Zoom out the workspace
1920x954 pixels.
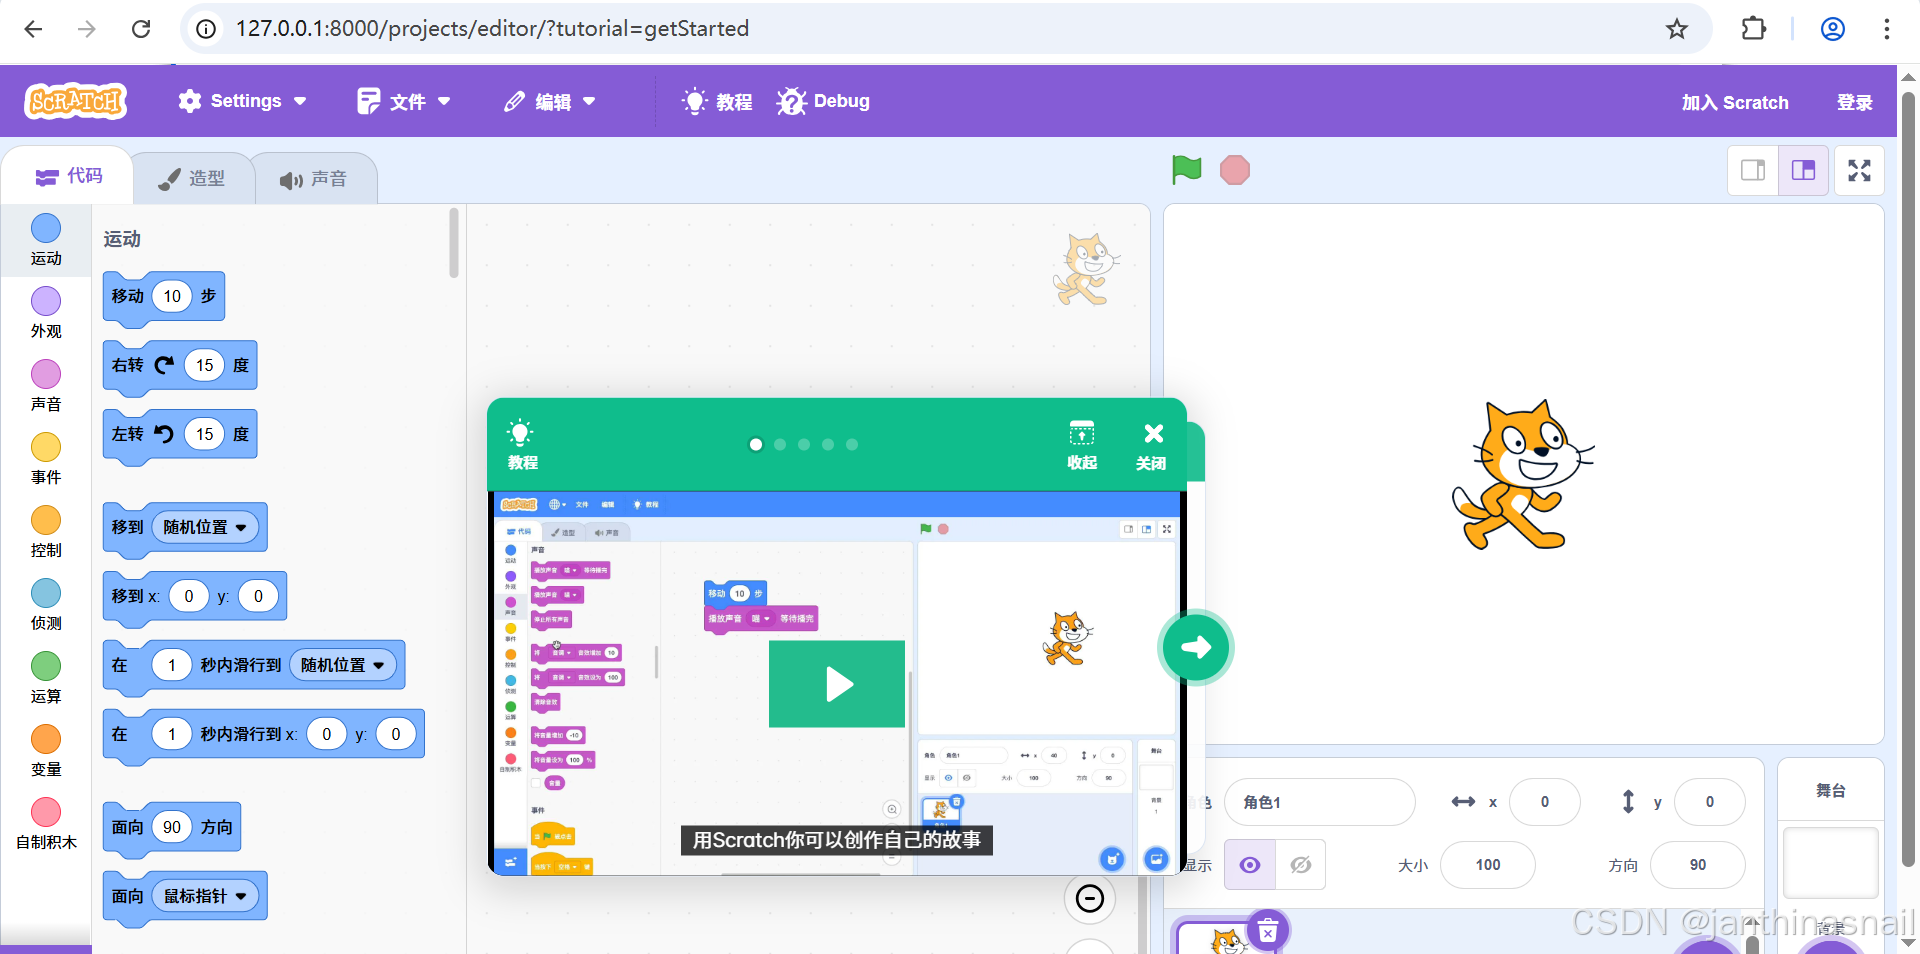(x=1090, y=899)
